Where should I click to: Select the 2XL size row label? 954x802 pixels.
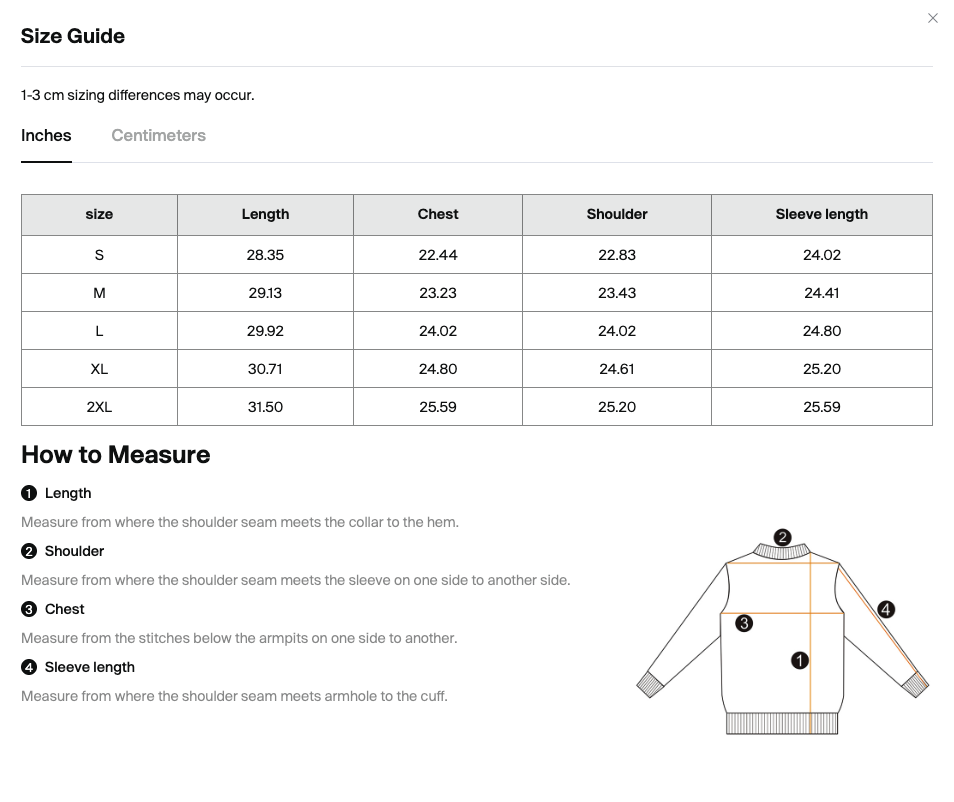coord(99,407)
